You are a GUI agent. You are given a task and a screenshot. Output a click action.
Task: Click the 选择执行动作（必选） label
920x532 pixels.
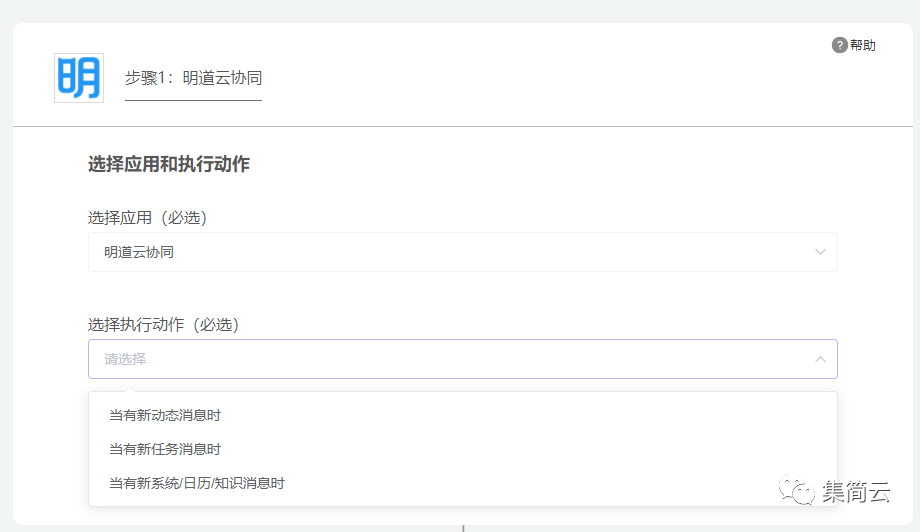click(164, 325)
